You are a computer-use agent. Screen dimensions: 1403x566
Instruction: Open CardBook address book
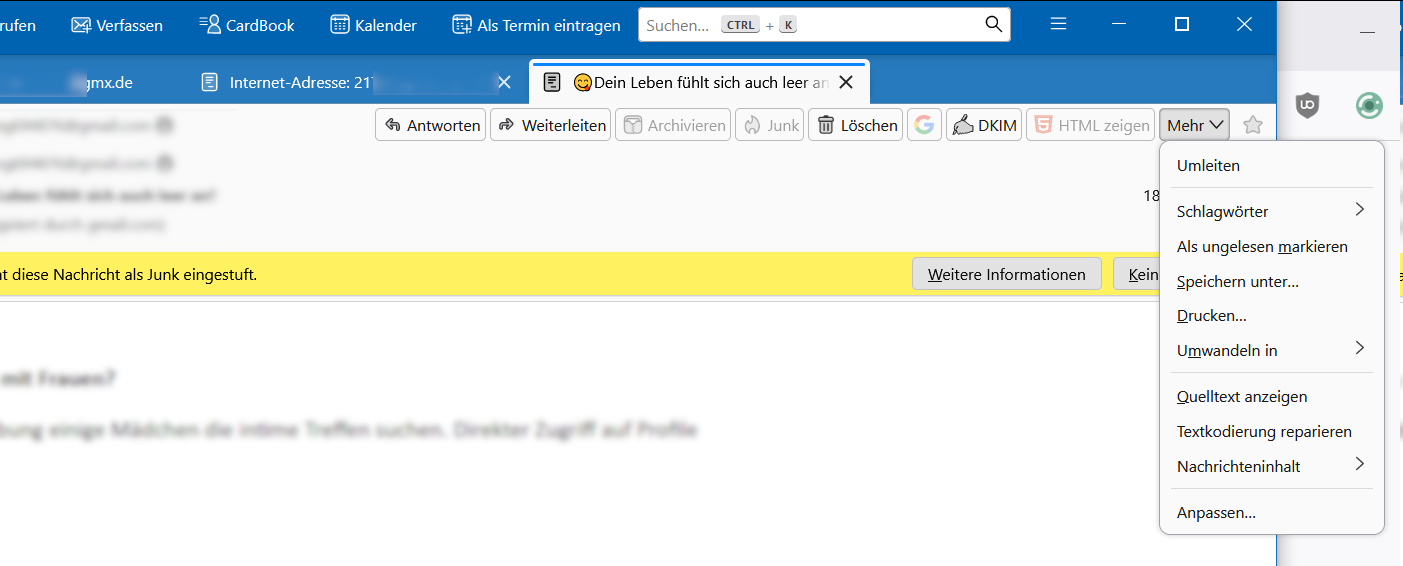click(x=247, y=25)
